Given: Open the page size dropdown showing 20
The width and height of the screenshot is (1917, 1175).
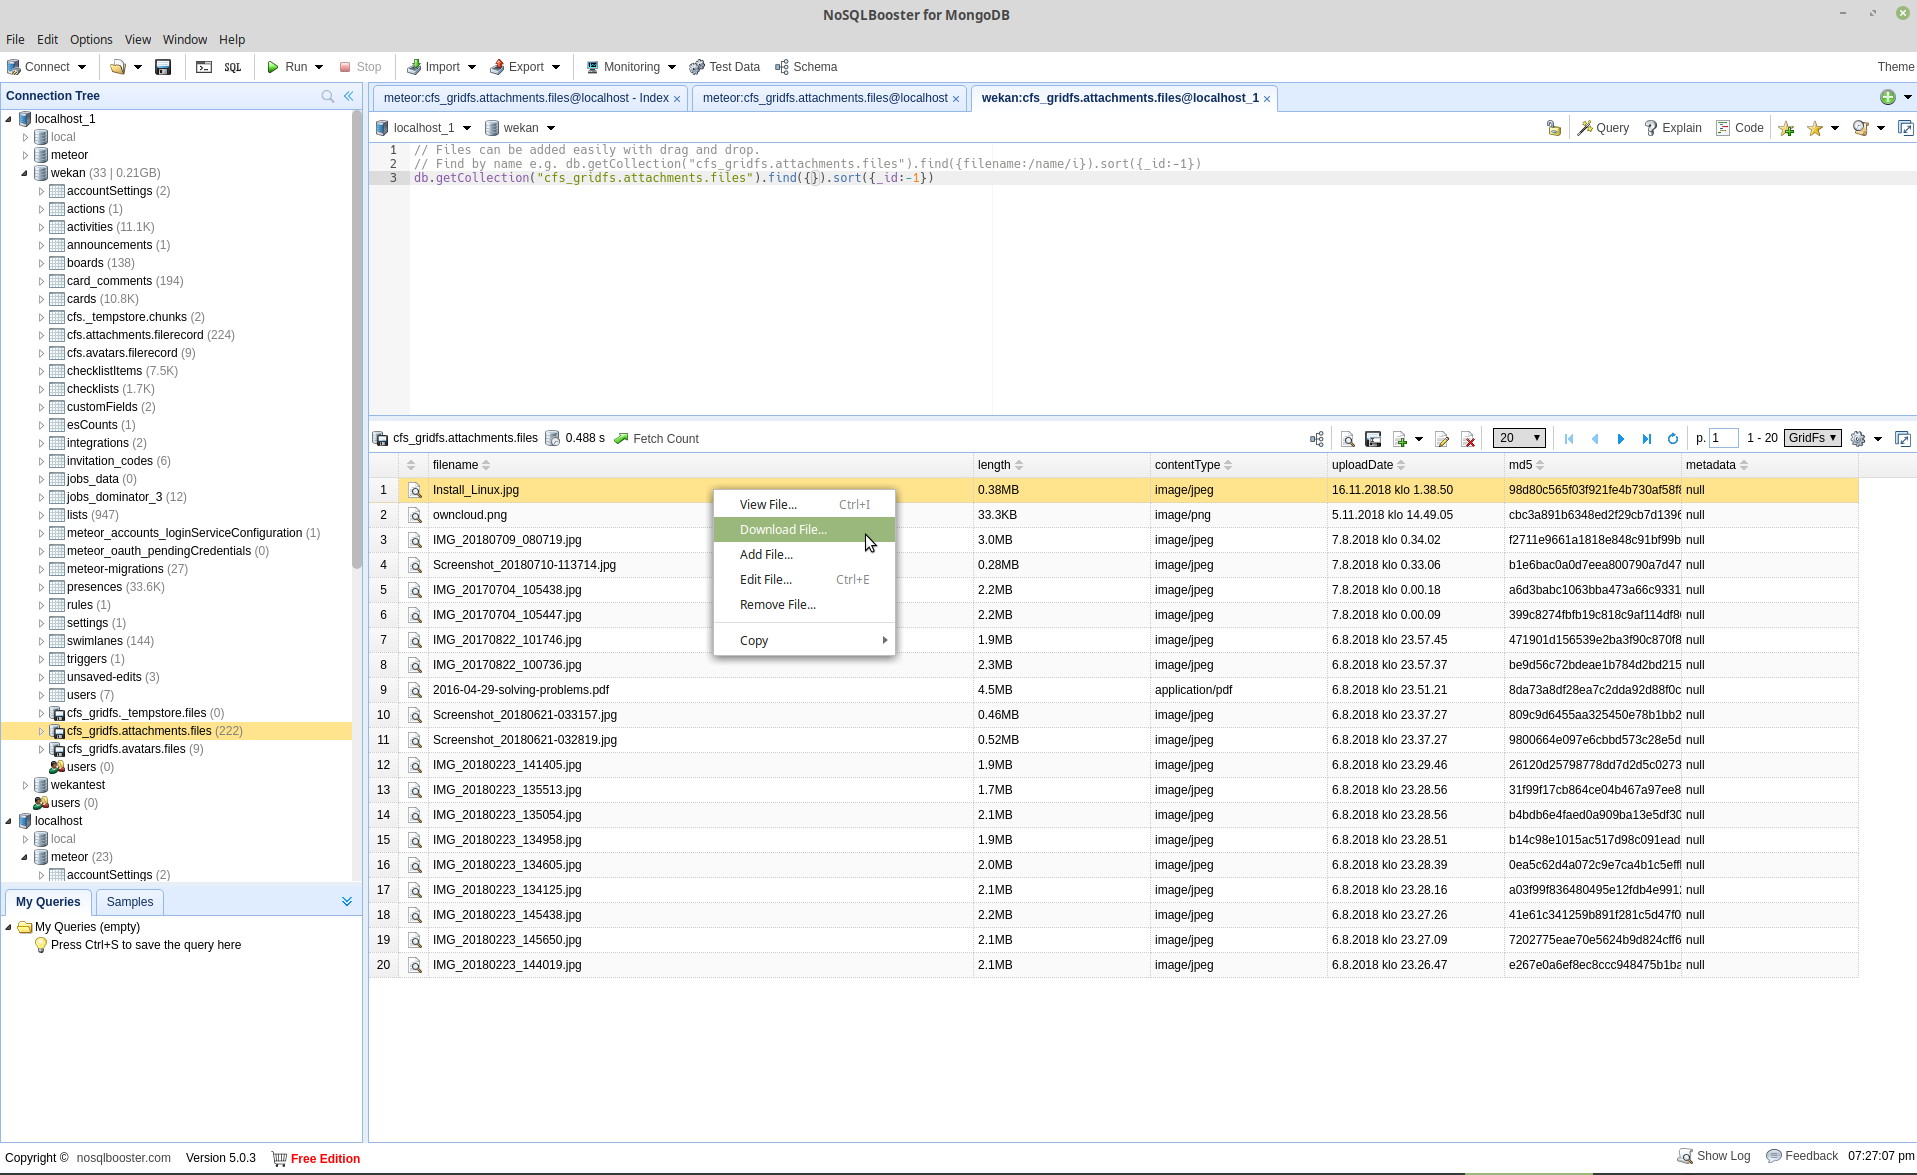Looking at the screenshot, I should click(1518, 438).
